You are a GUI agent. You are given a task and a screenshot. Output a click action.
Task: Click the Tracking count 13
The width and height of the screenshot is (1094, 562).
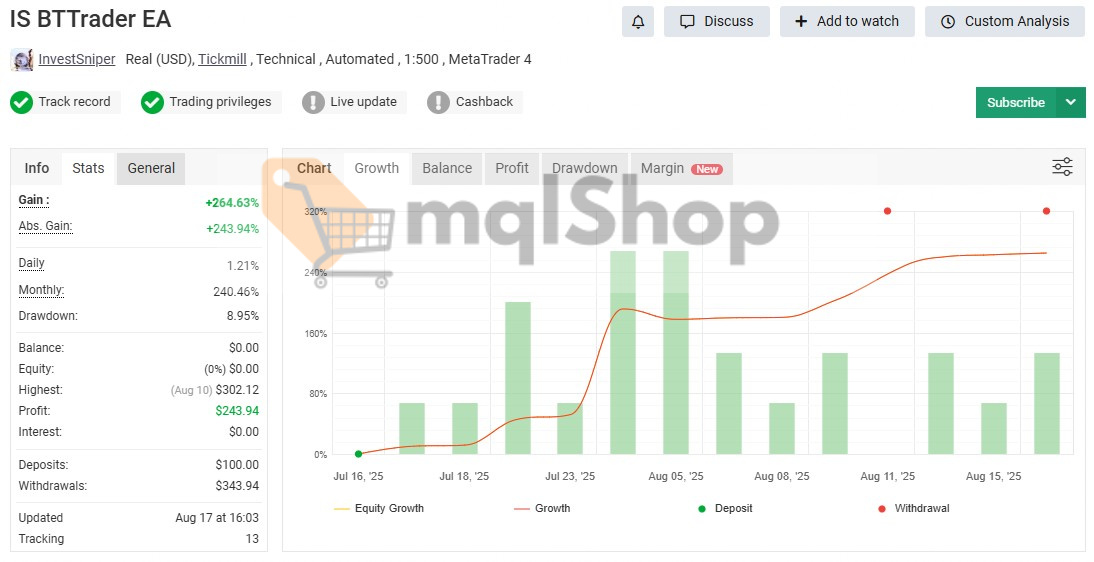tap(252, 539)
